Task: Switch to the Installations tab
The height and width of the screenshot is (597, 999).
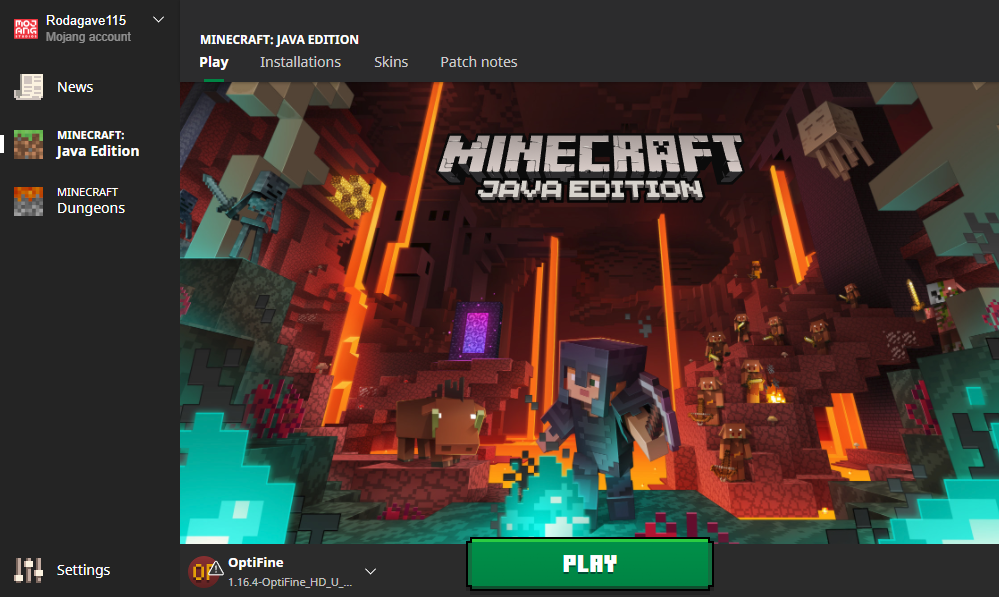Action: (300, 62)
